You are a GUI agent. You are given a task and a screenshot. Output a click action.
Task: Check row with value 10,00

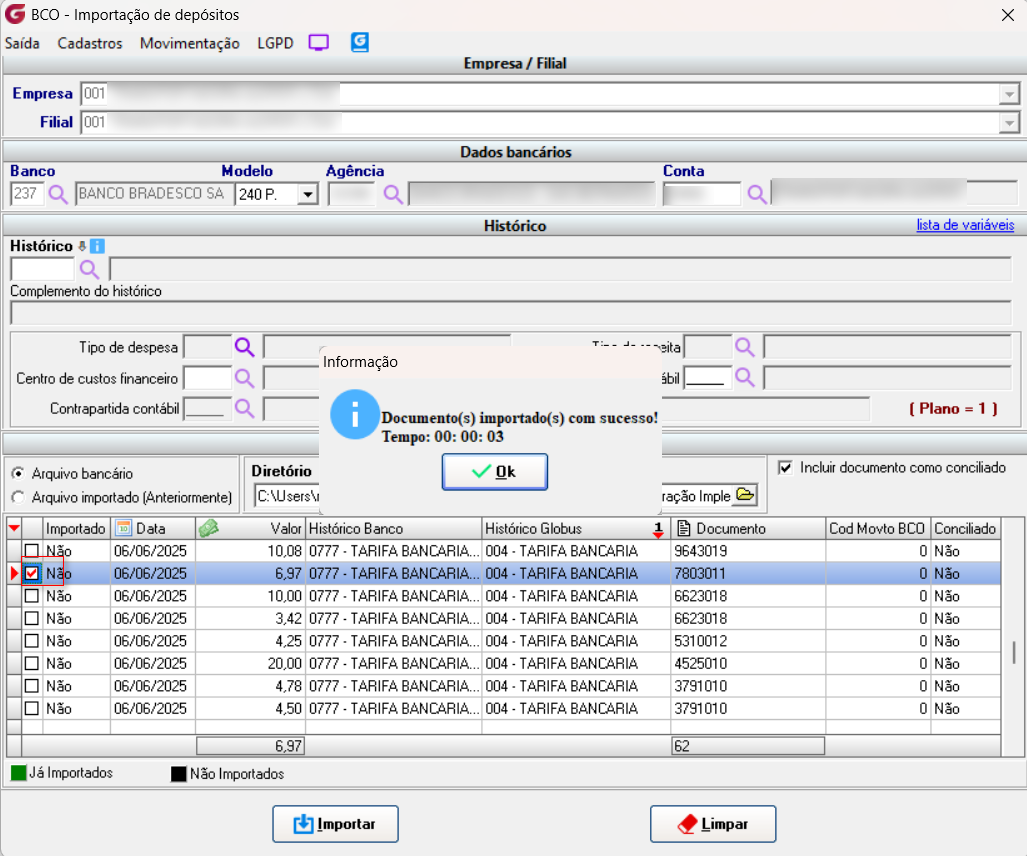31,596
